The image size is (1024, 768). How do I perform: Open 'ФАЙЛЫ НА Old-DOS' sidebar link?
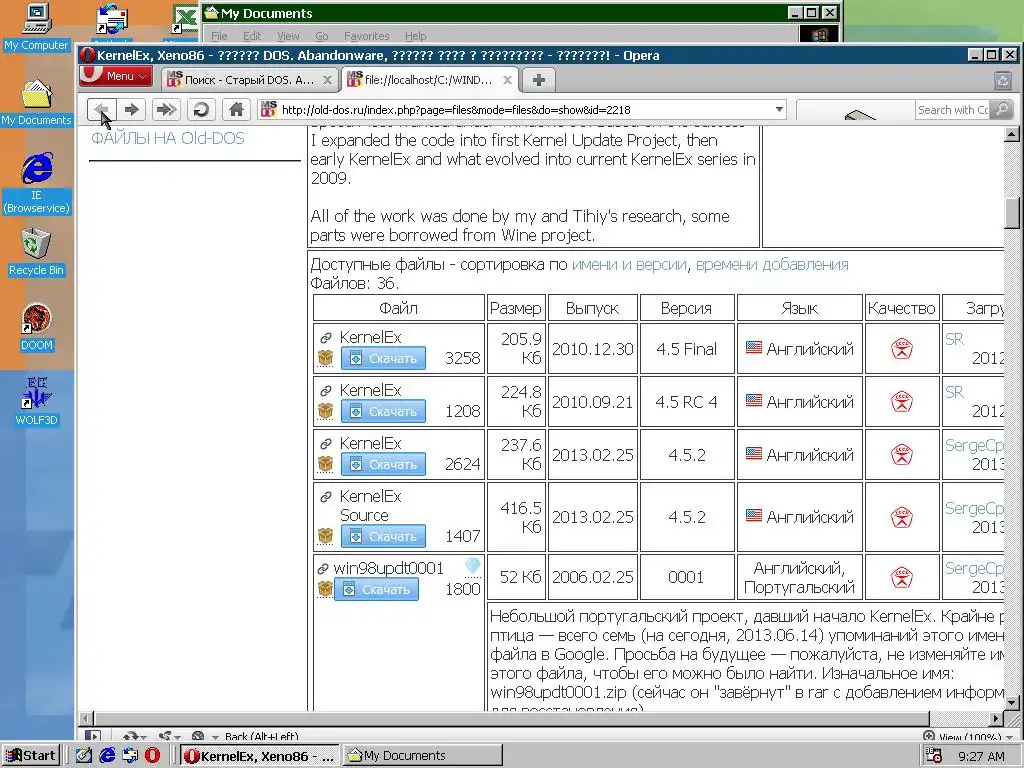168,138
